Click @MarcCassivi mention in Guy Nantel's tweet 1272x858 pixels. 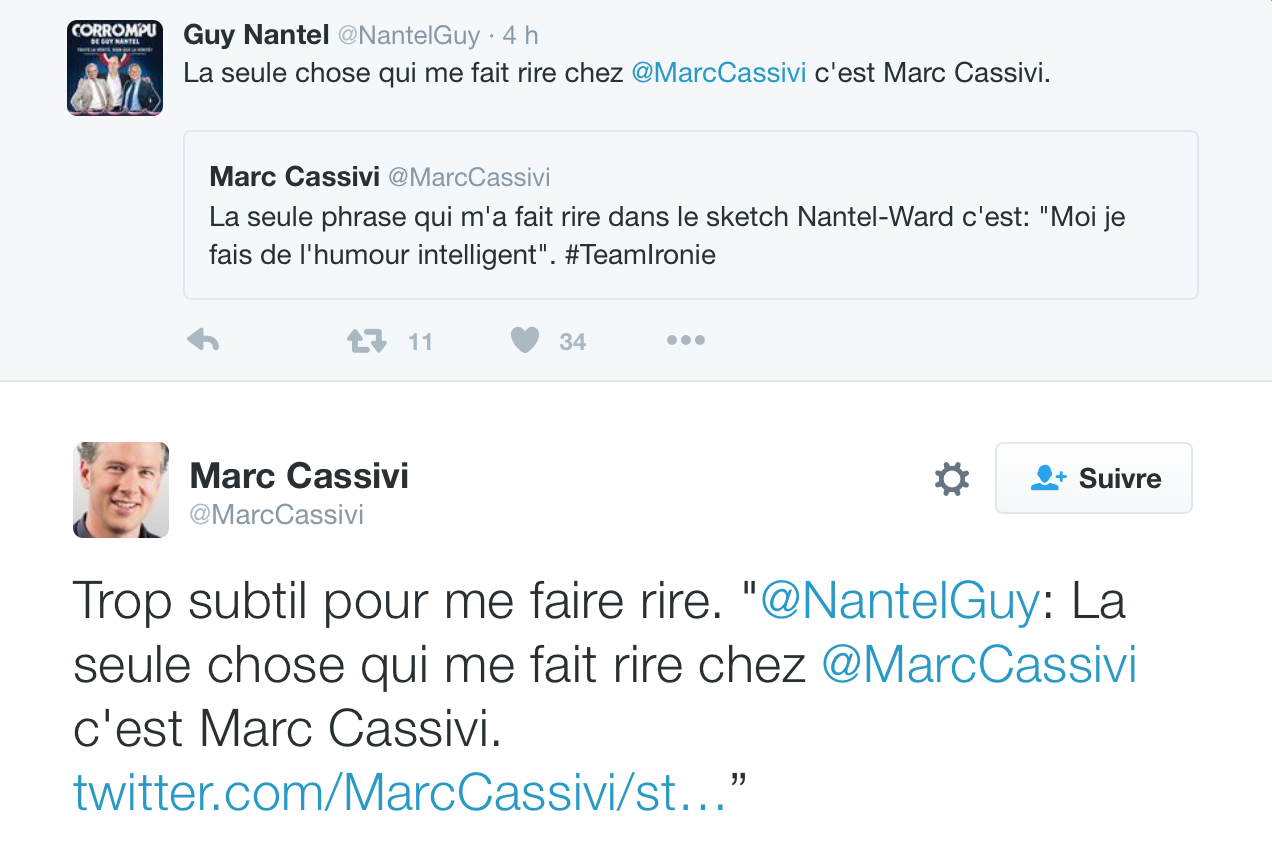coord(718,74)
